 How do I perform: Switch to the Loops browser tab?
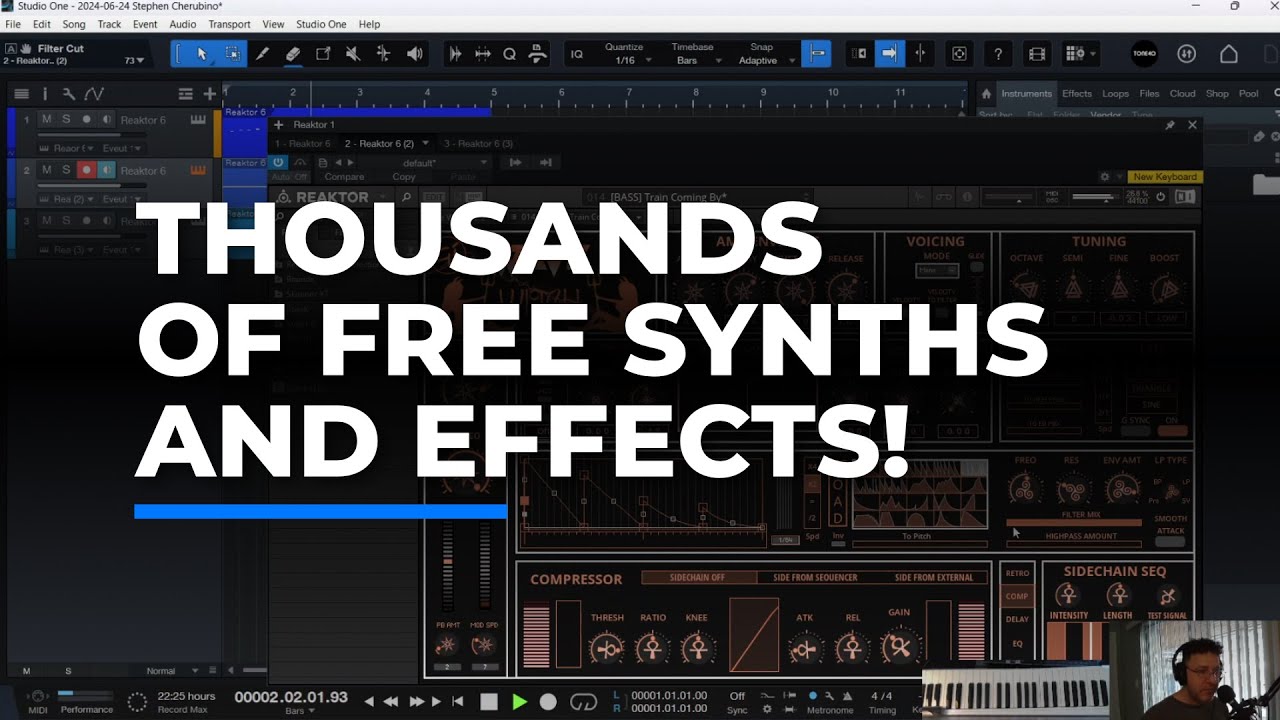click(1115, 94)
